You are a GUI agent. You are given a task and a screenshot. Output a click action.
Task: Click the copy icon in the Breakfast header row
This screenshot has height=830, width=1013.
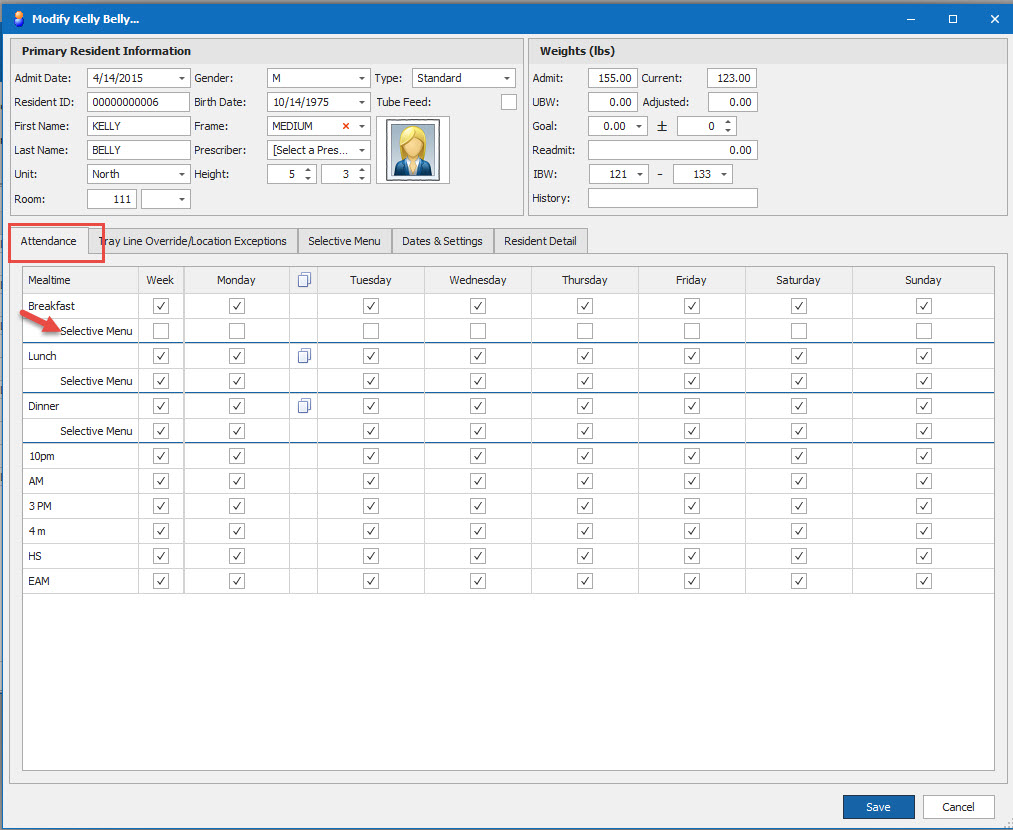tap(304, 281)
